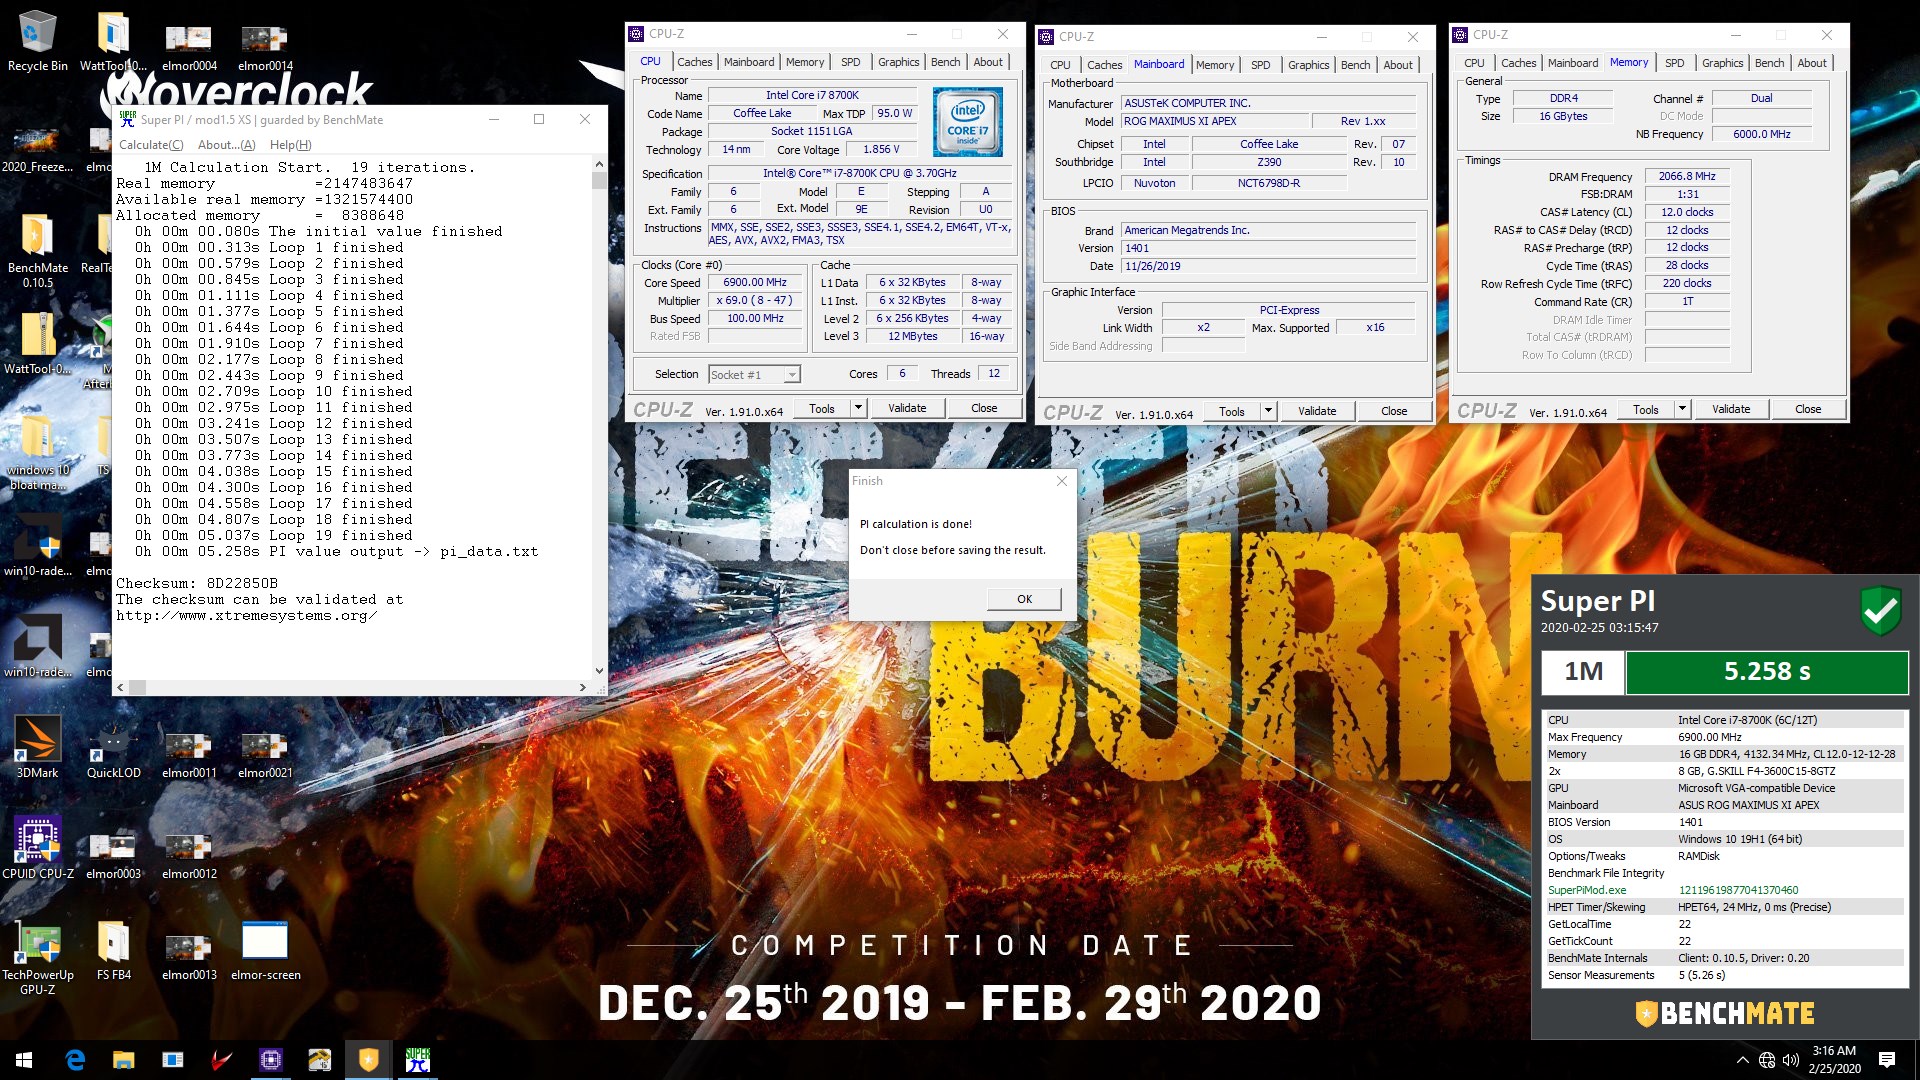Click Close in the Mainboard CPU-Z window
This screenshot has height=1080, width=1920.
(1394, 411)
